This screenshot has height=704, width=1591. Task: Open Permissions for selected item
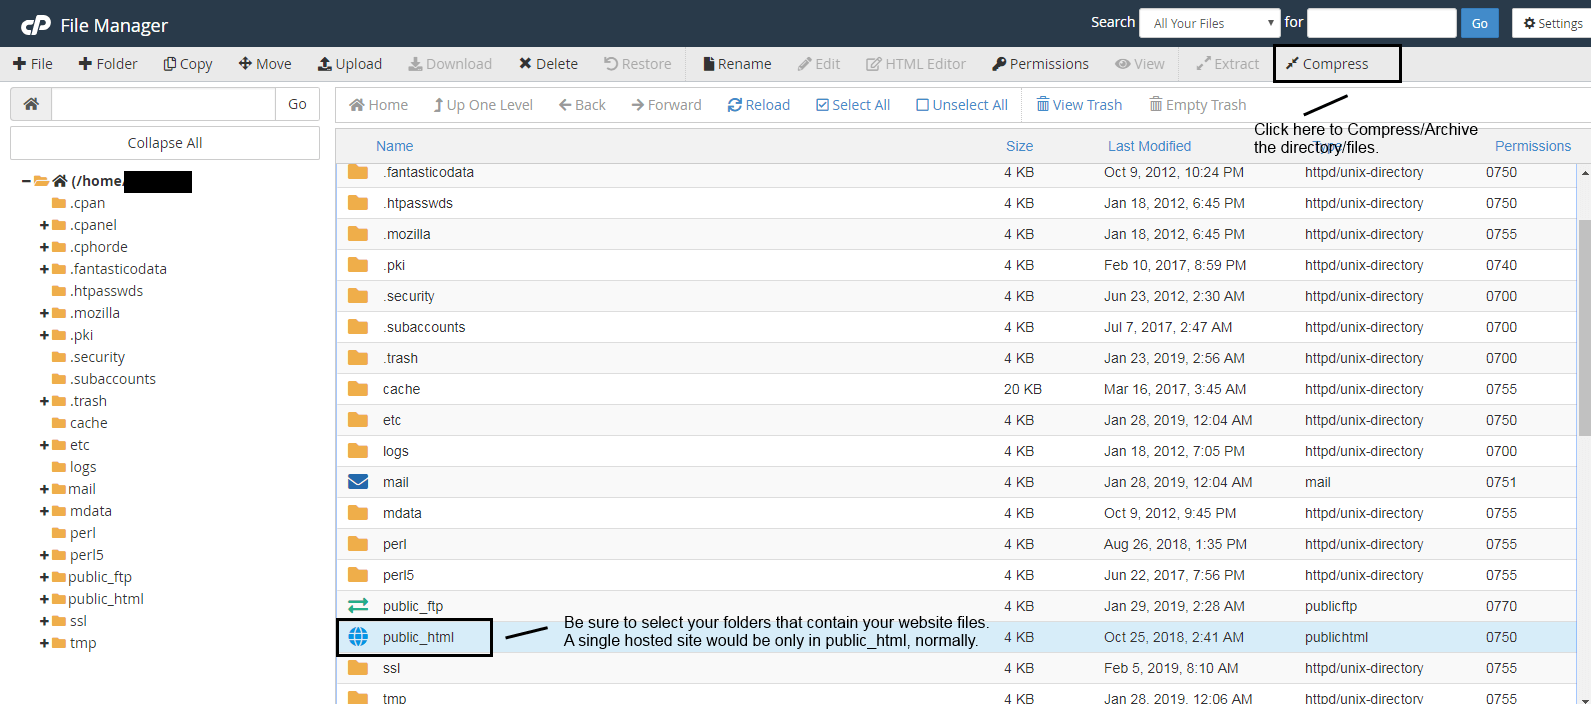pyautogui.click(x=1040, y=64)
